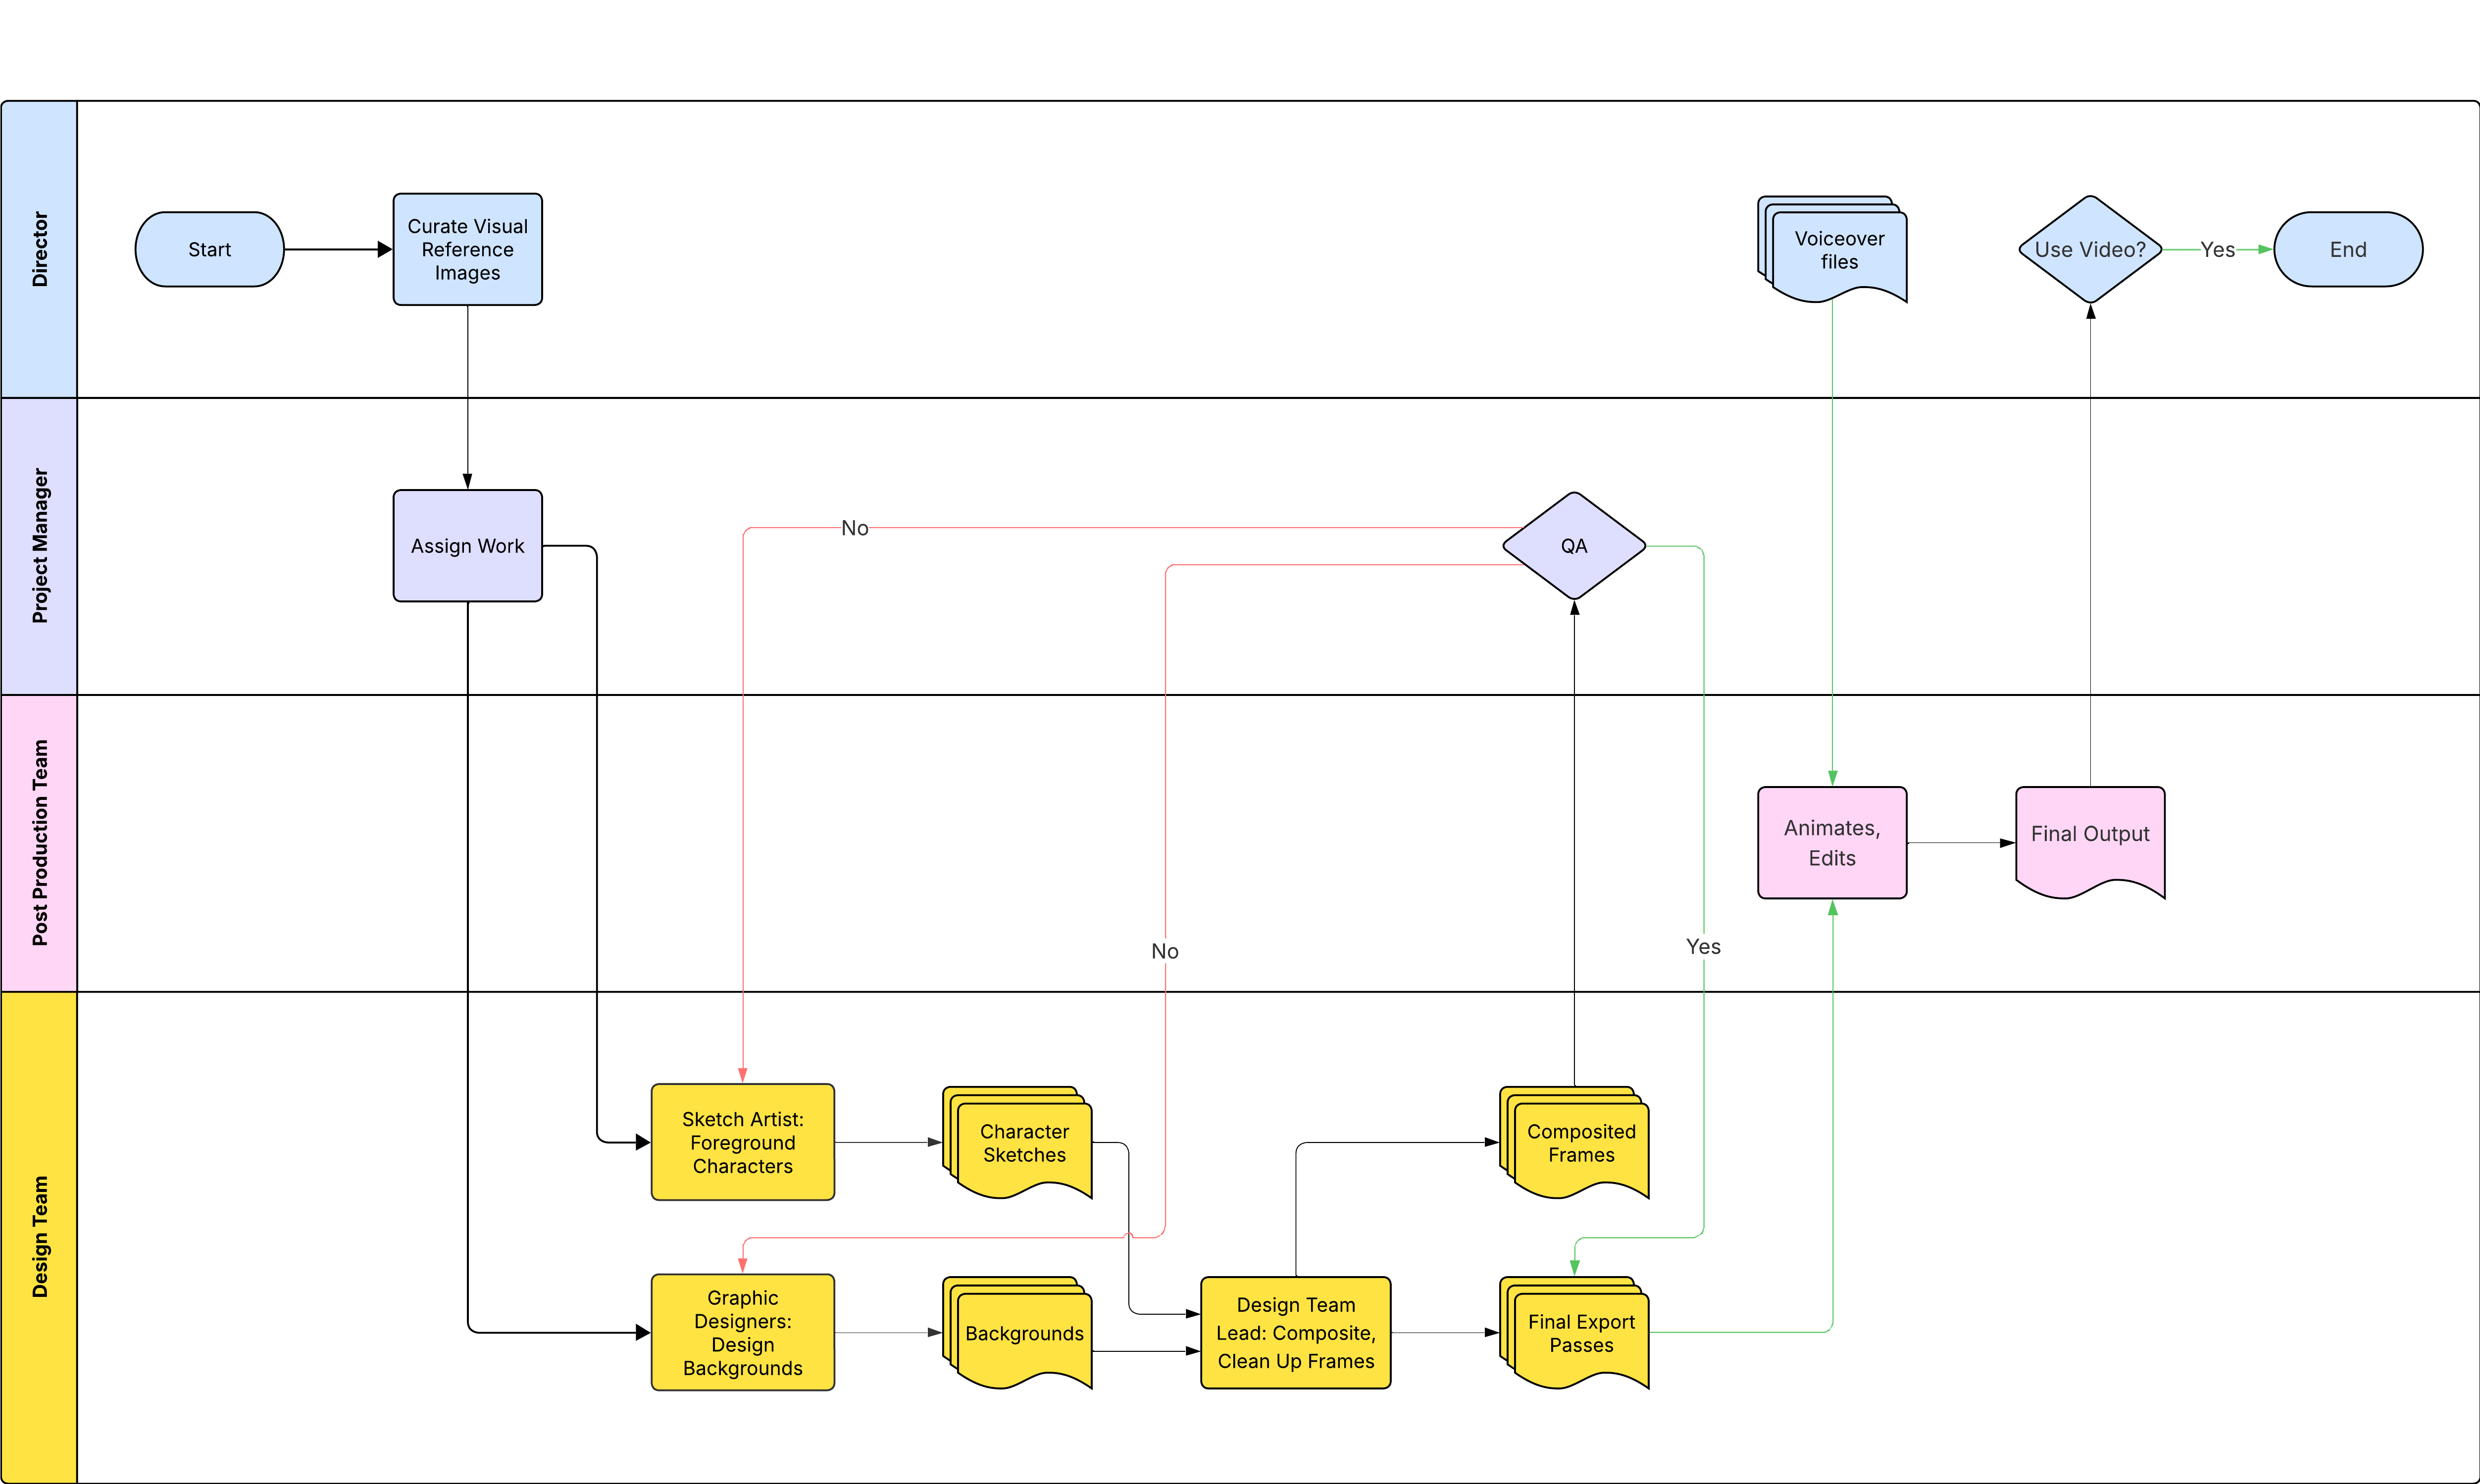
Task: Click Sketch Artist: Foreground Characters box
Action: tap(742, 1142)
